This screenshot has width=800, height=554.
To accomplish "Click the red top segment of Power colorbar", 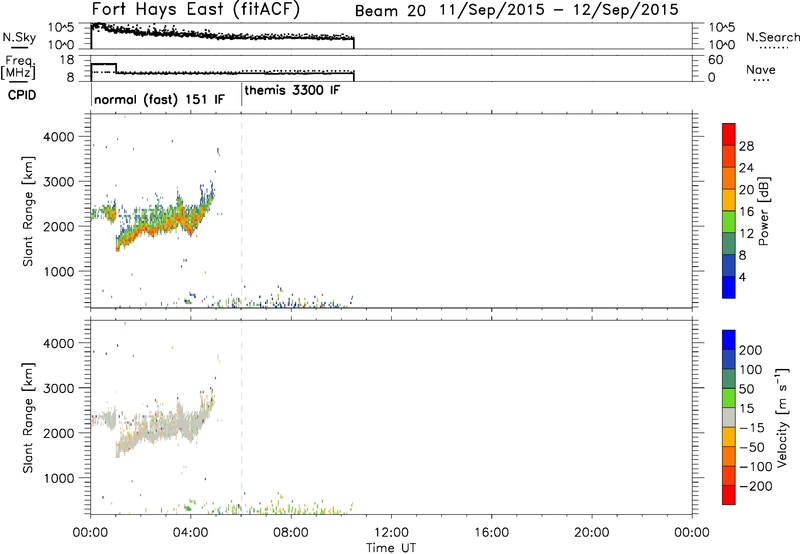I will (729, 135).
